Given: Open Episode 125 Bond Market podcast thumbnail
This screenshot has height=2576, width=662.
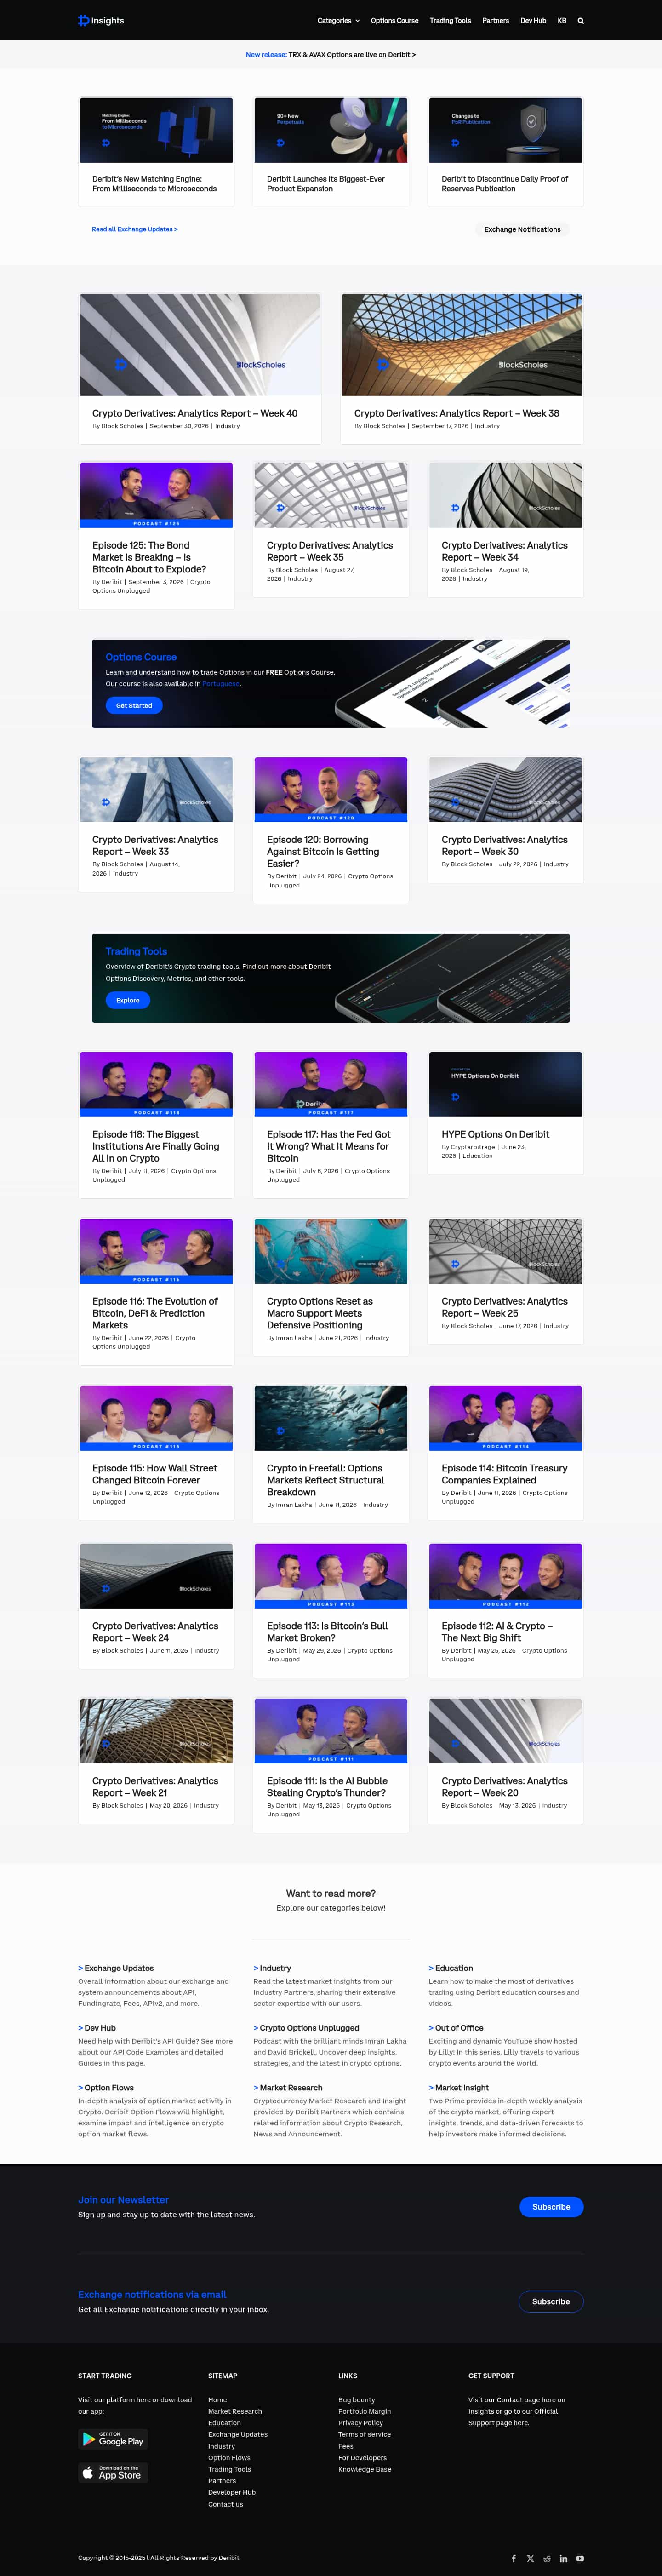Looking at the screenshot, I should [x=156, y=495].
